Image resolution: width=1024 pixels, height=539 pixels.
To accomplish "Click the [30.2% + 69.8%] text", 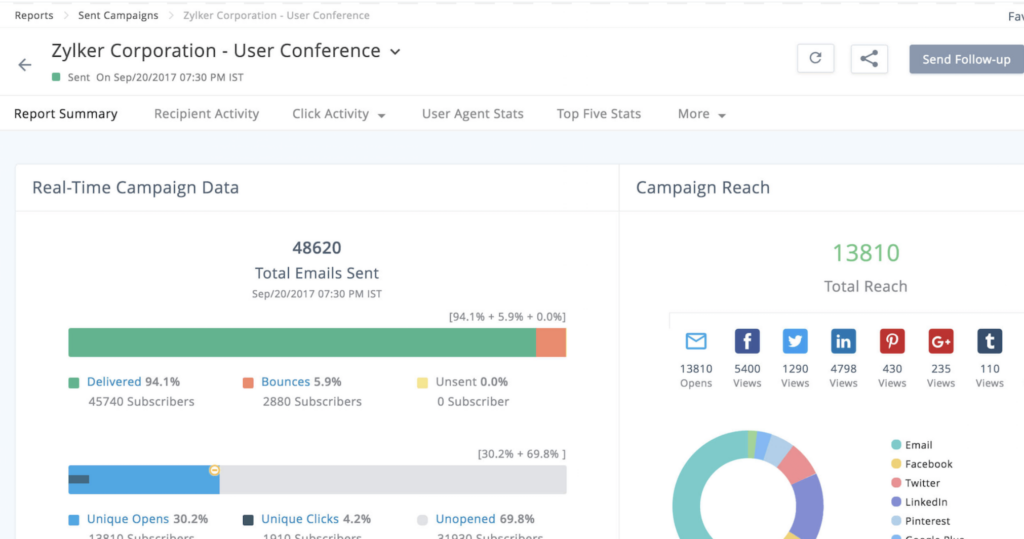I will click(x=522, y=454).
